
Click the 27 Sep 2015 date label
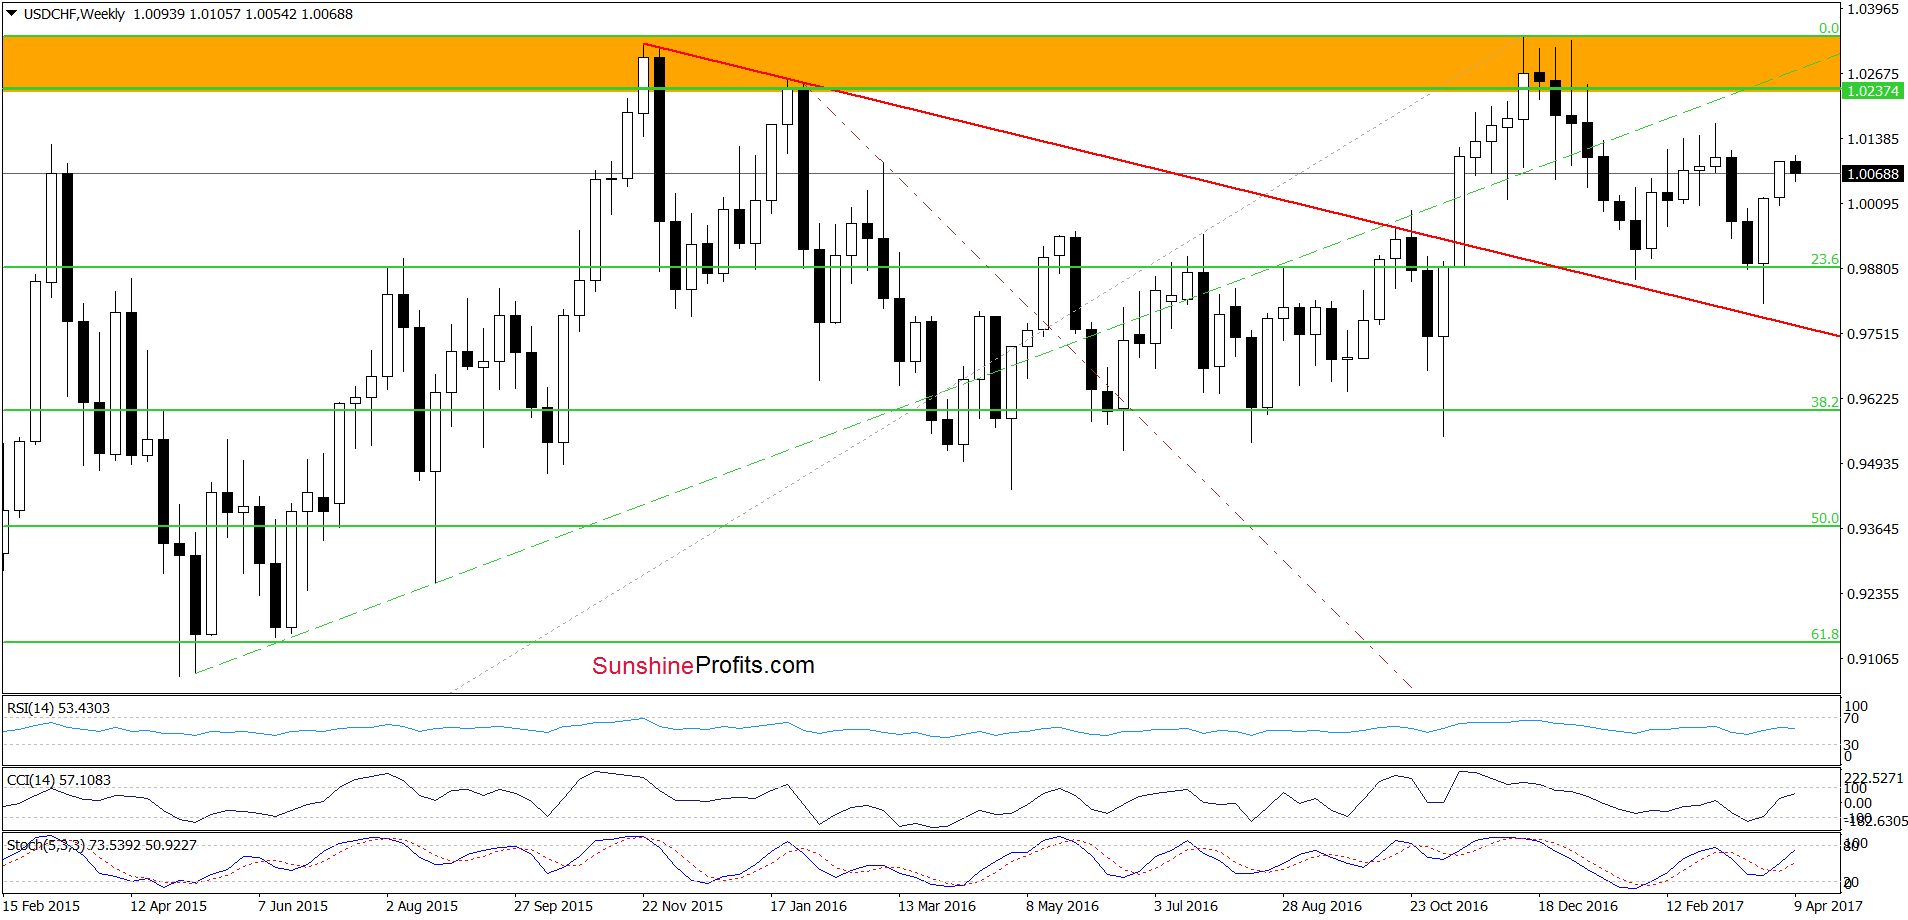553,906
